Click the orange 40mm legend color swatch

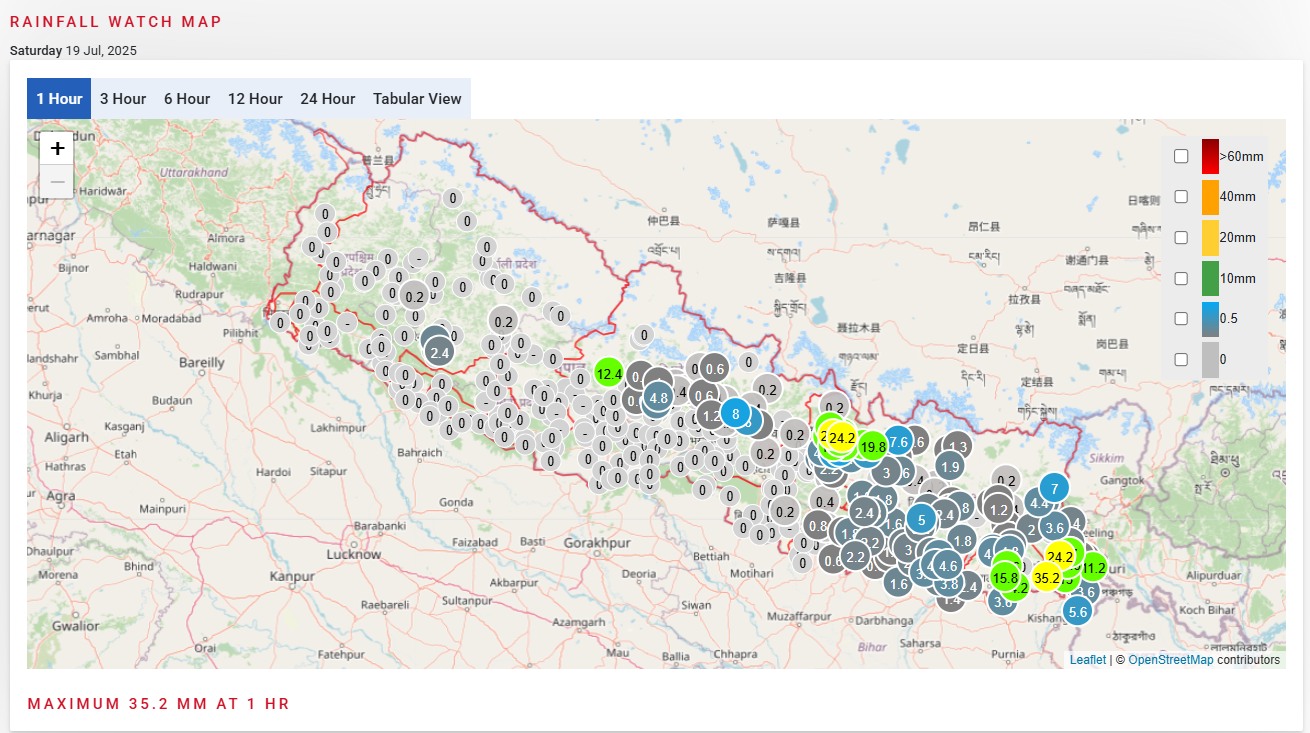[1210, 197]
